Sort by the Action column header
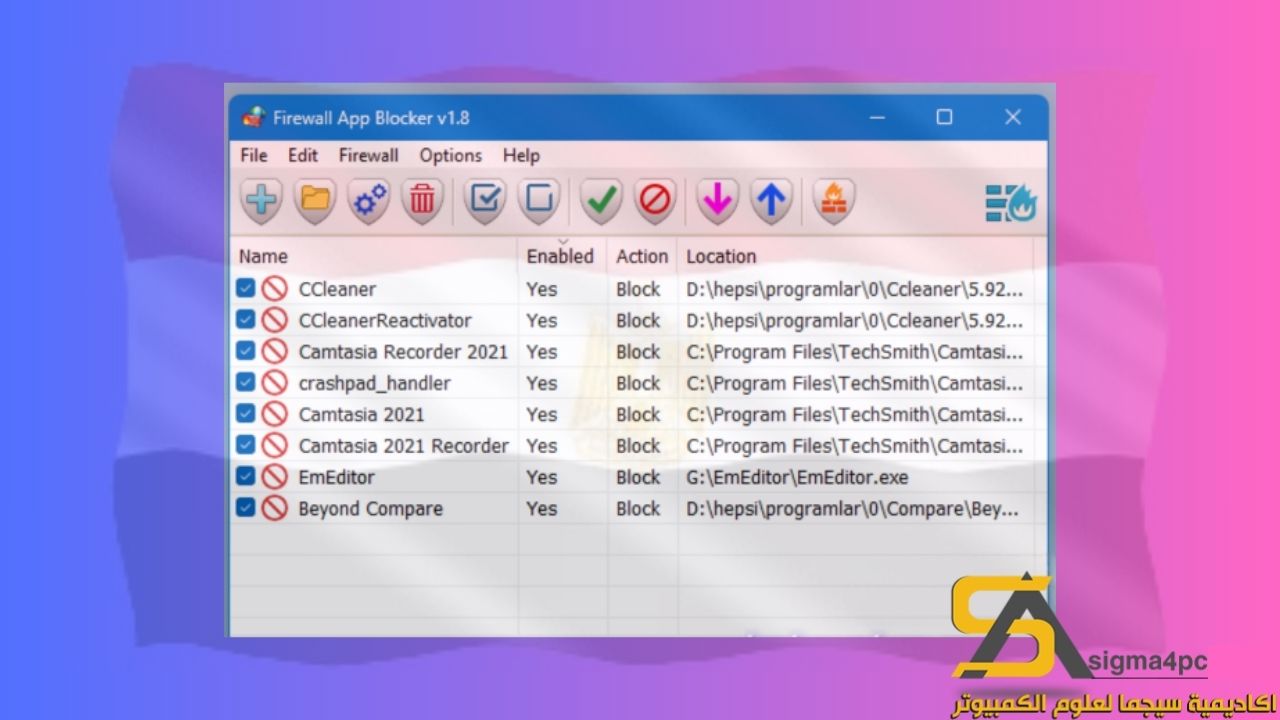This screenshot has height=720, width=1280. (642, 256)
